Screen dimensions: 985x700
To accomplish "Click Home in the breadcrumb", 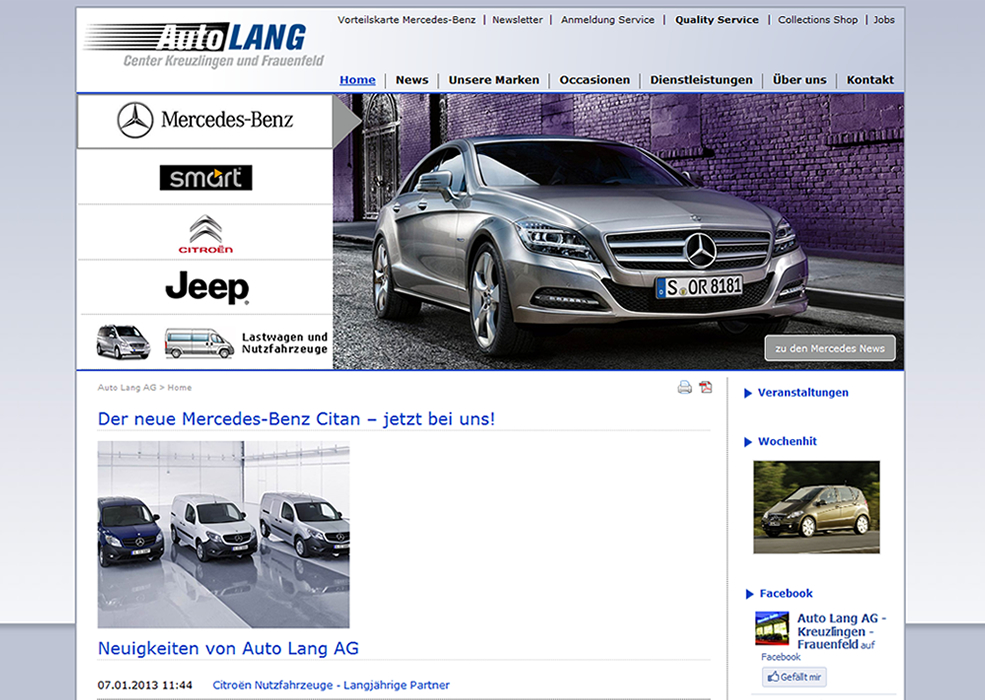I will click(x=180, y=388).
